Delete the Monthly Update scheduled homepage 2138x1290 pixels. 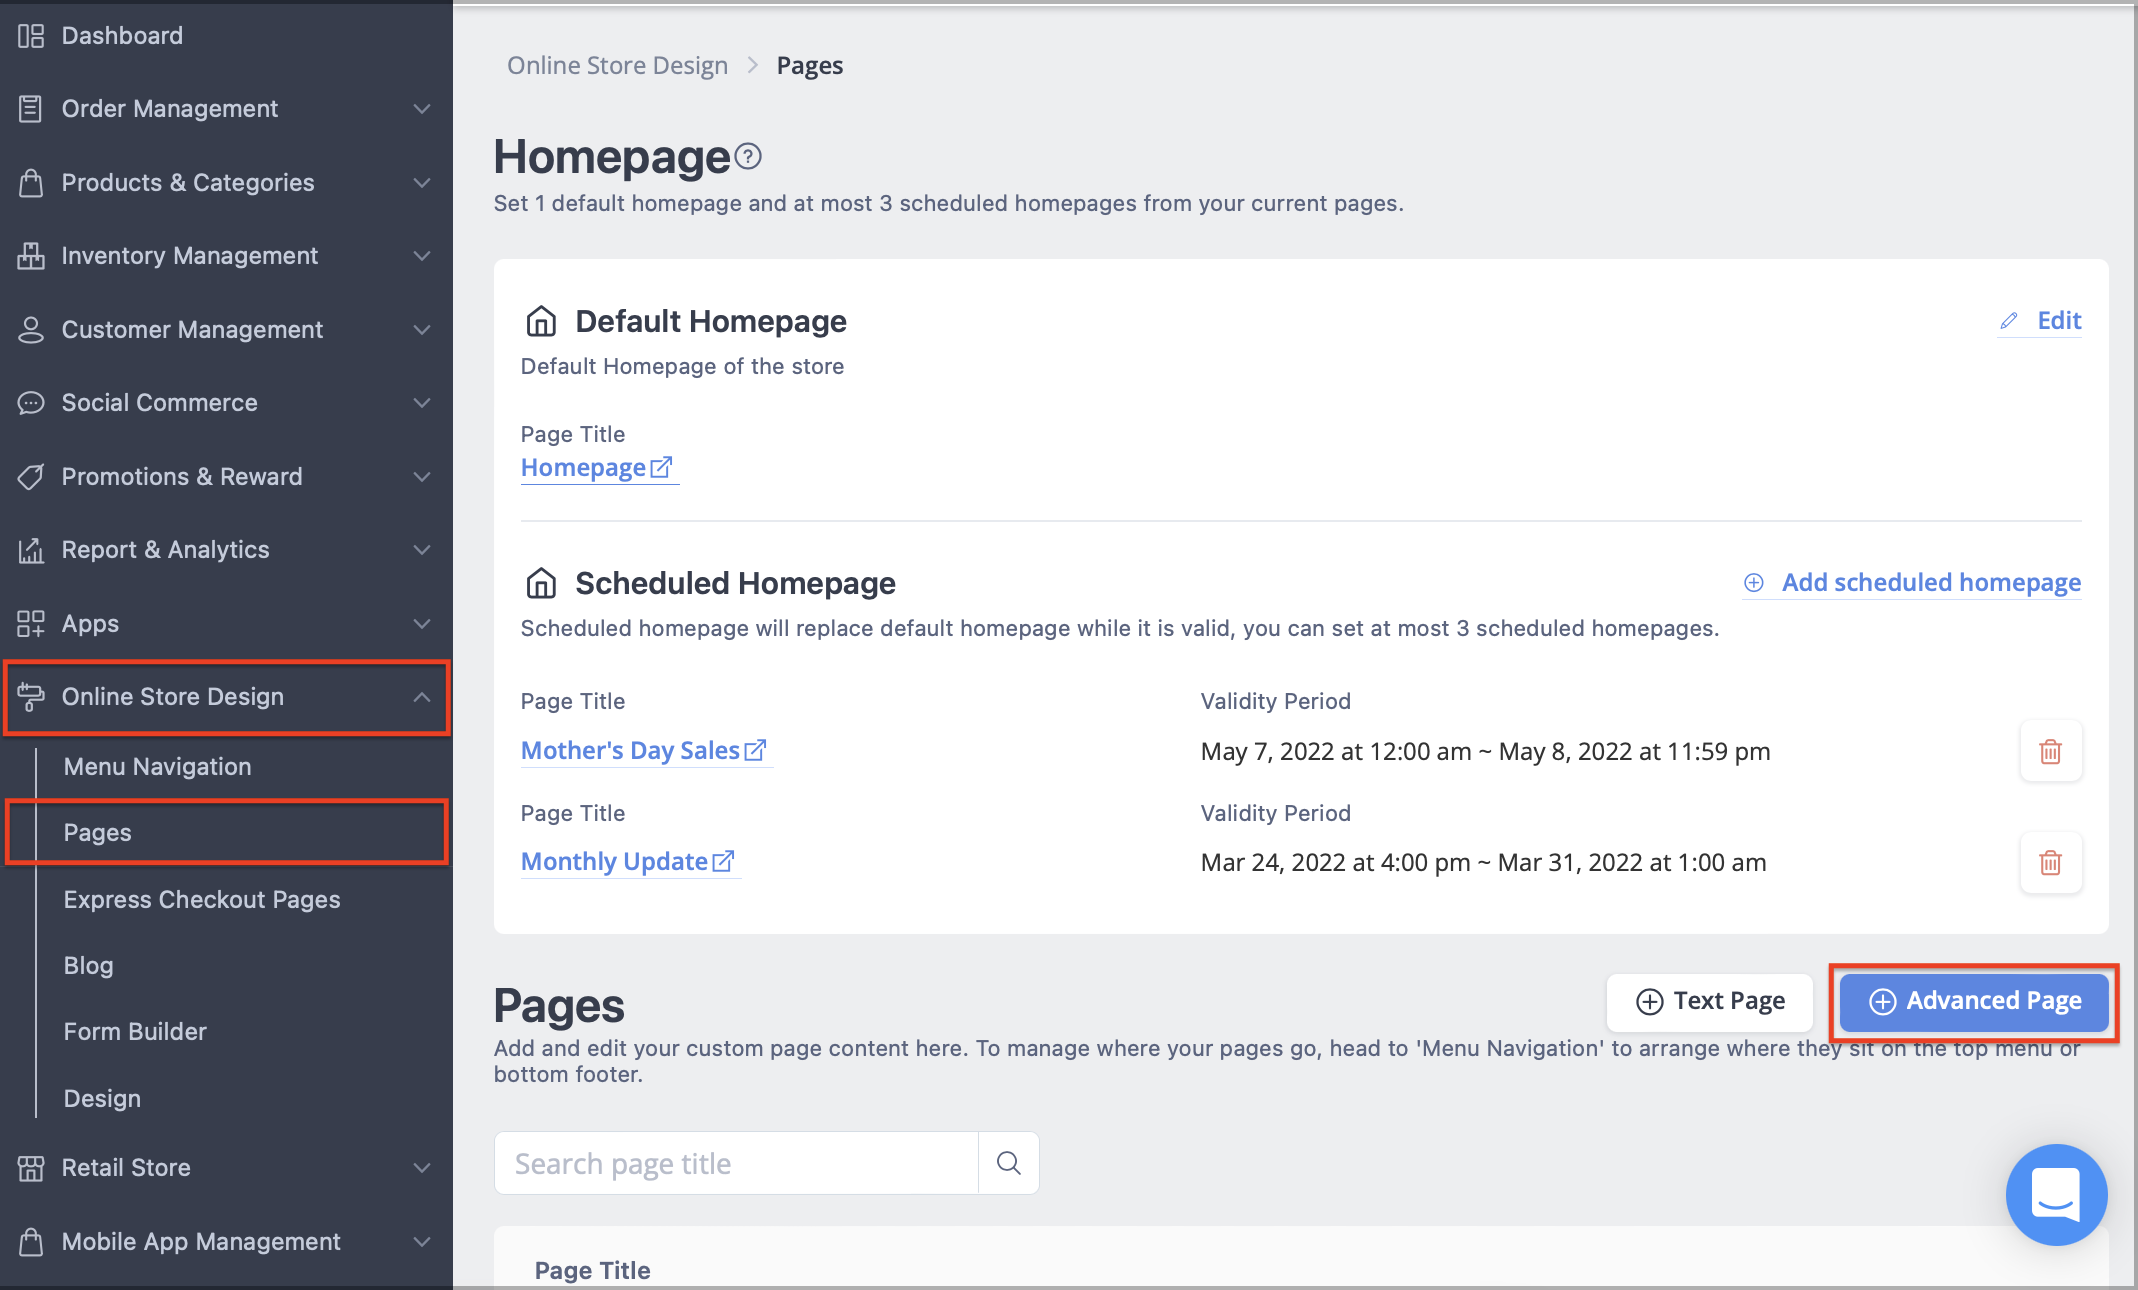tap(2051, 862)
